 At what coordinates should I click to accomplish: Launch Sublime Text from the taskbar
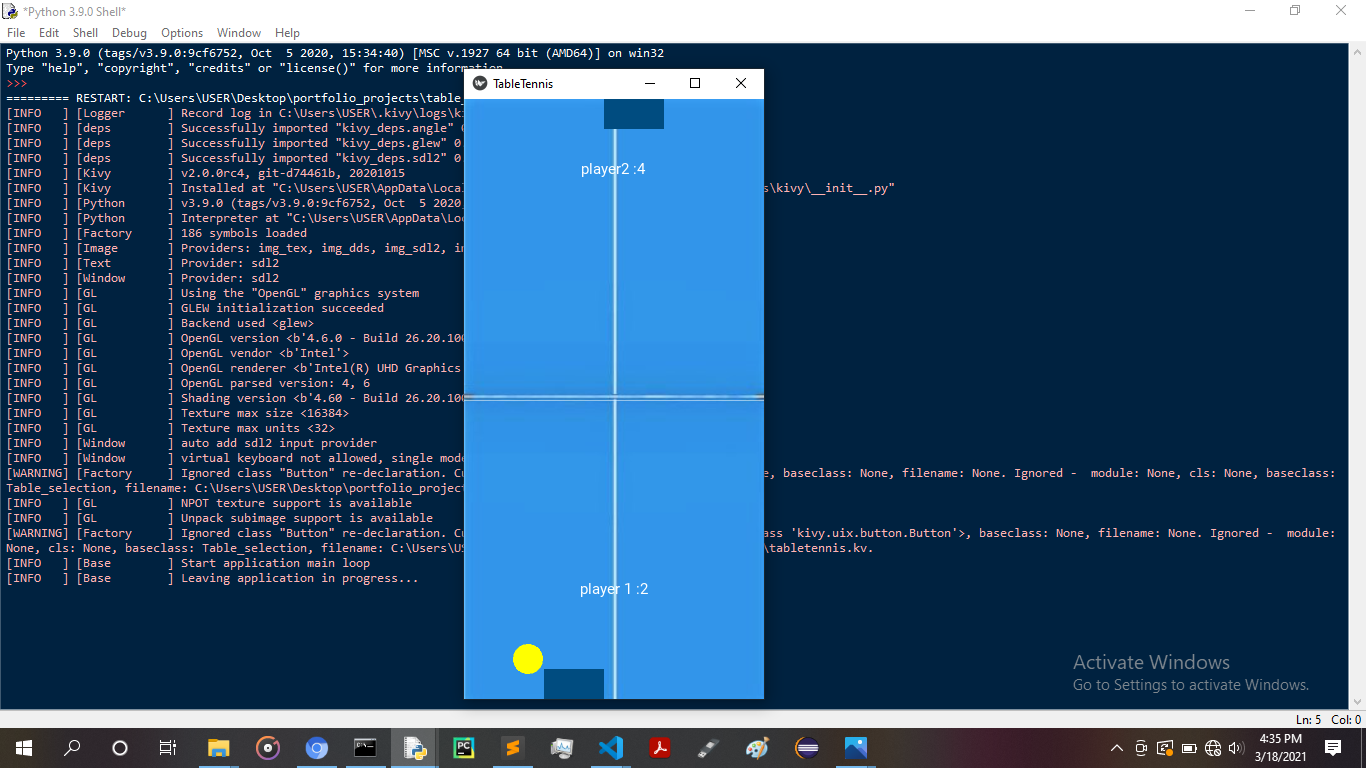(512, 747)
